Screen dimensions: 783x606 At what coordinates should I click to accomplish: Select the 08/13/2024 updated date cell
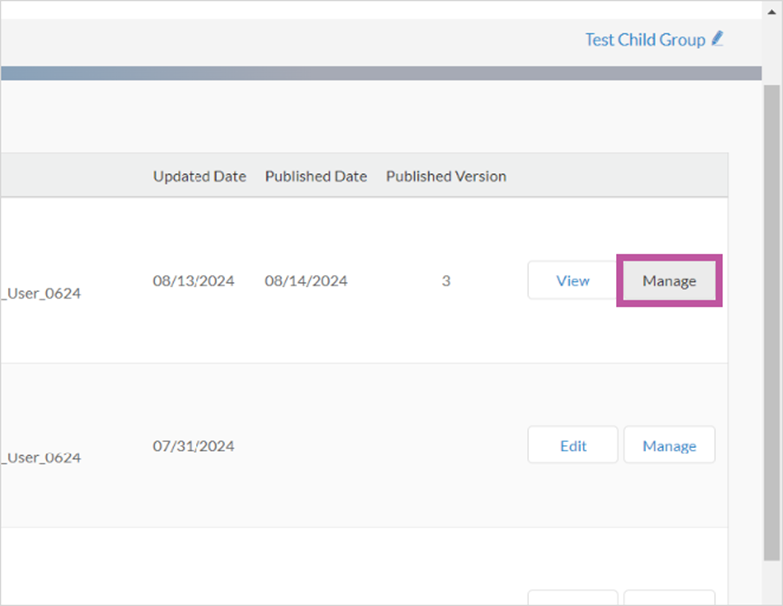point(193,281)
